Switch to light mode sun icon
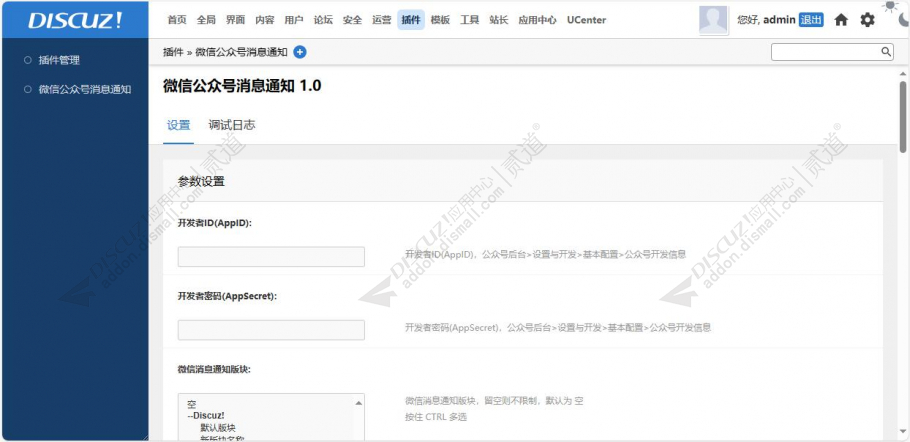The image size is (910, 442). pyautogui.click(x=889, y=6)
